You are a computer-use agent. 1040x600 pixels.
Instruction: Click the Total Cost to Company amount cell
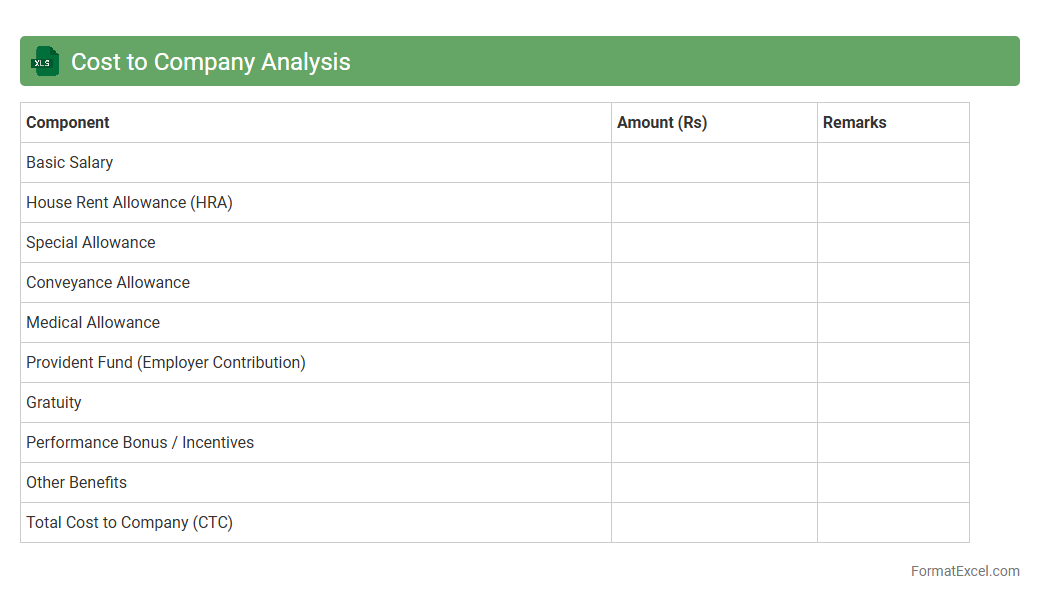click(x=714, y=522)
